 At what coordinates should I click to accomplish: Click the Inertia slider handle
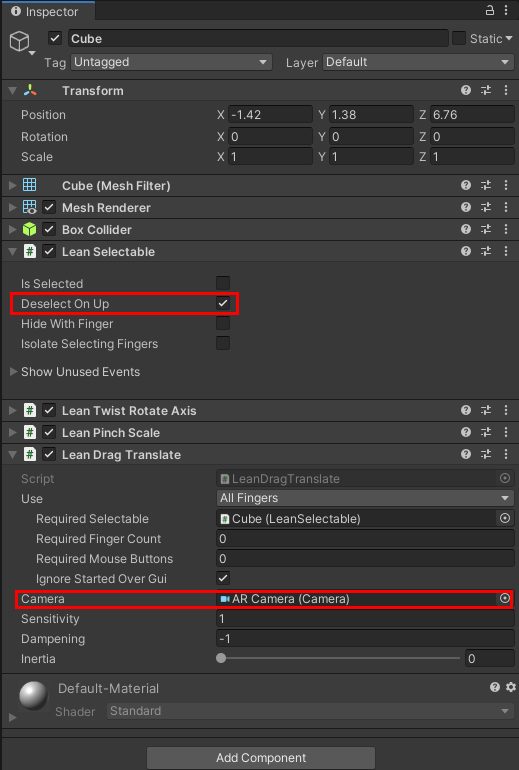221,658
